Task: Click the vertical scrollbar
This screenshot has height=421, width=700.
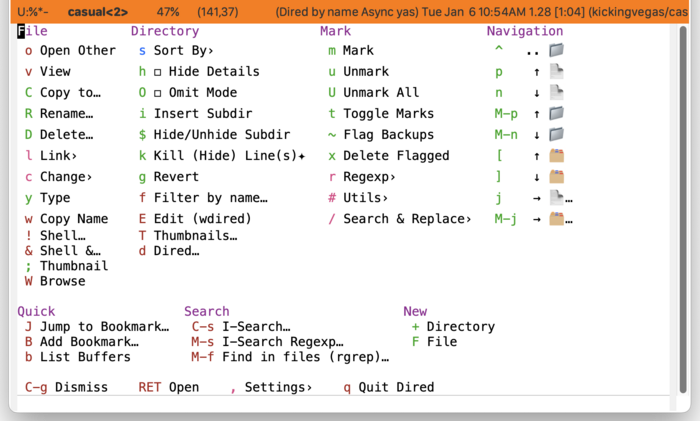Action: click(x=683, y=210)
